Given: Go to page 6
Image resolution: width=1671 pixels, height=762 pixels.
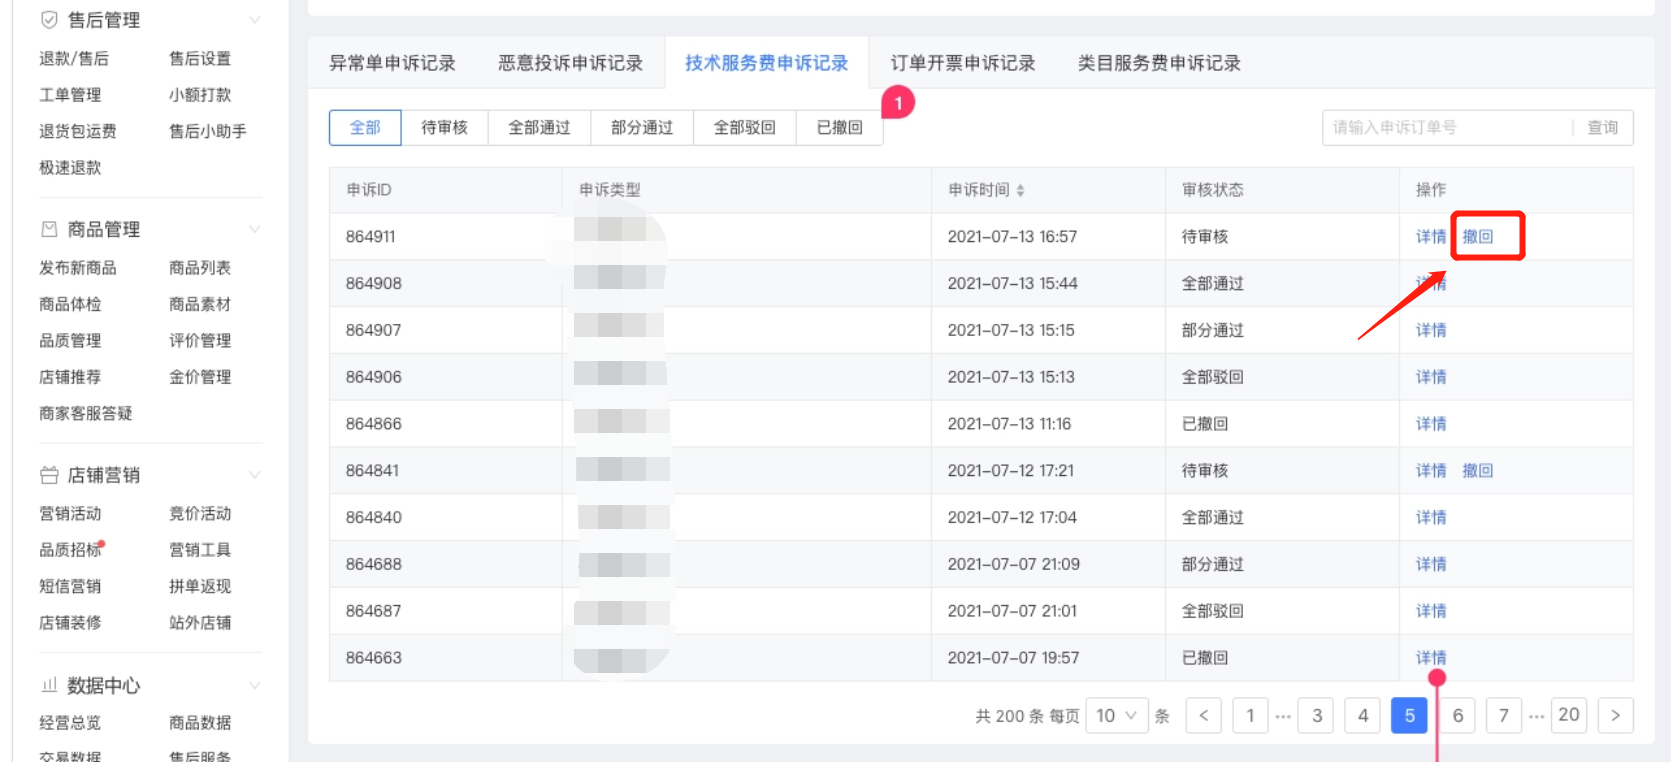Looking at the screenshot, I should [x=1458, y=716].
